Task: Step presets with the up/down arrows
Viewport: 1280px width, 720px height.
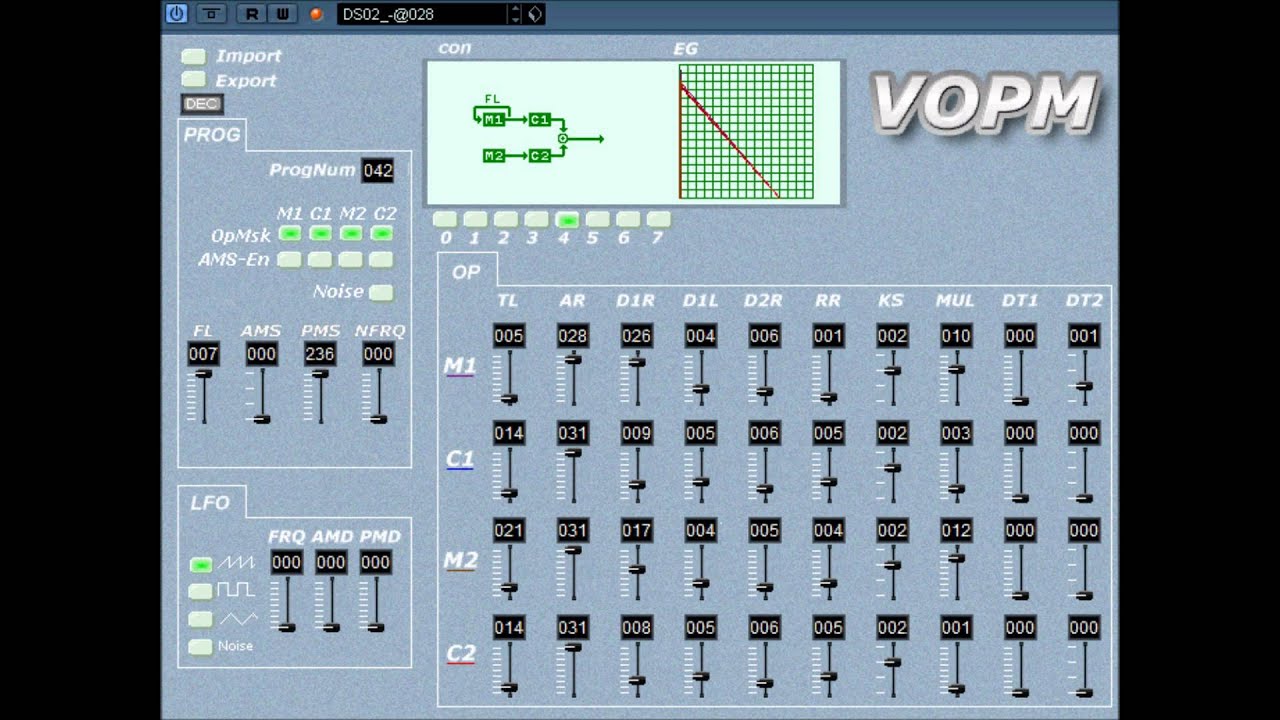Action: (516, 14)
